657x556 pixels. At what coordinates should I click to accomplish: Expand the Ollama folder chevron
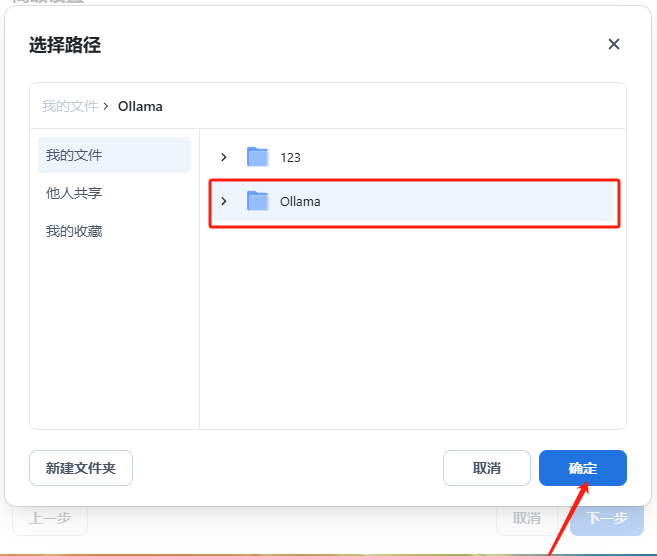224,201
